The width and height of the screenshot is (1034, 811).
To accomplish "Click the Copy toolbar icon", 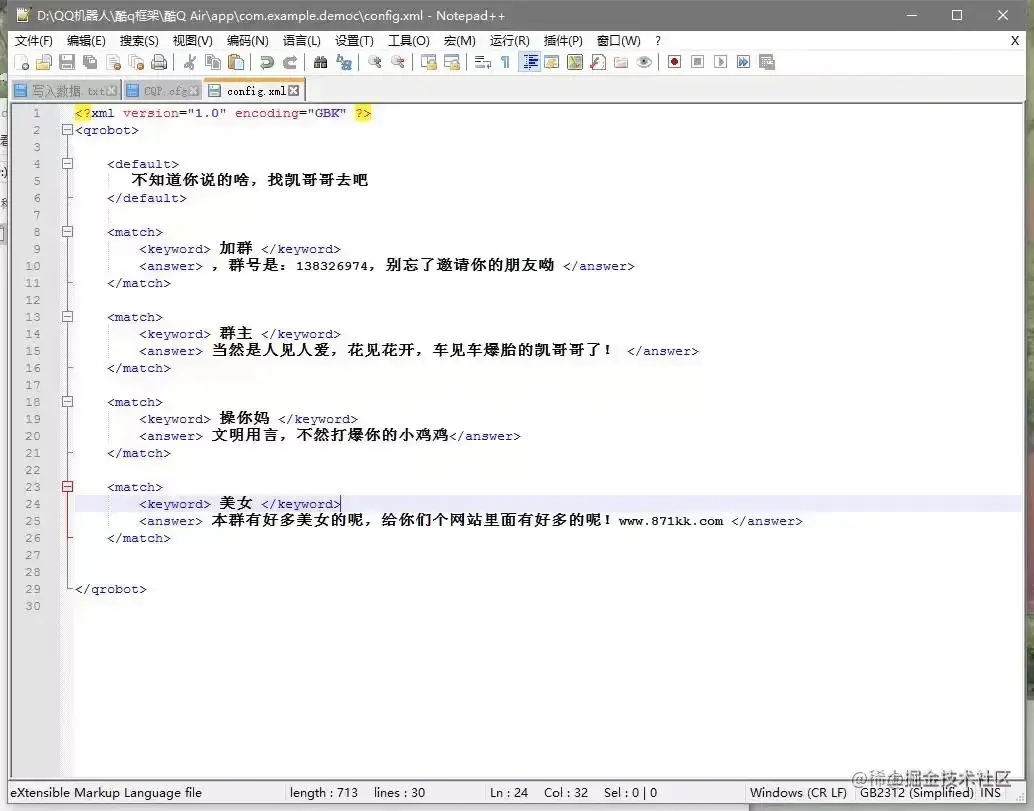I will point(213,63).
